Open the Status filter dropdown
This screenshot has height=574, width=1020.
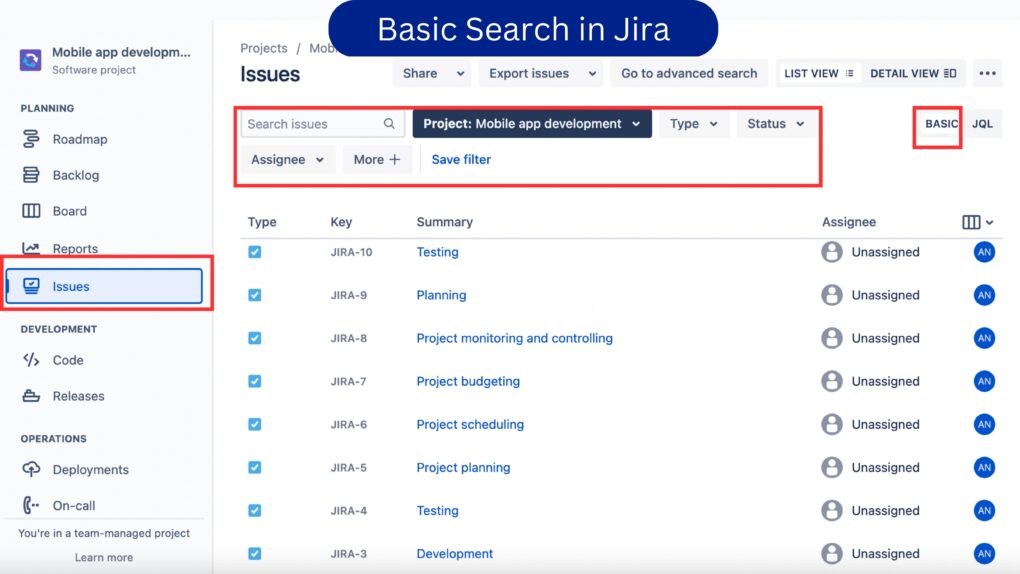click(775, 124)
